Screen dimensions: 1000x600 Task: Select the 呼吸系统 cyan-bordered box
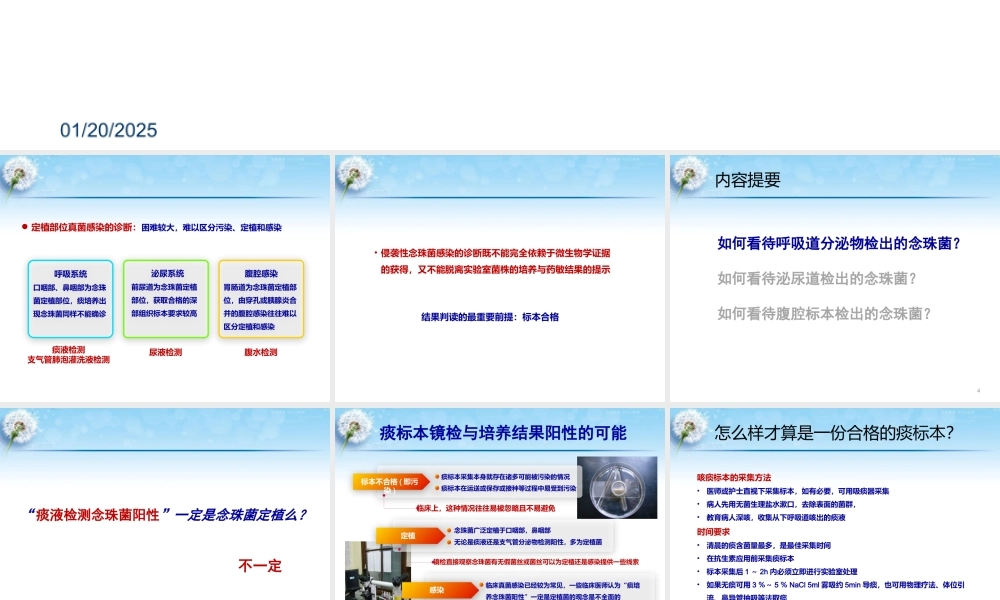[70, 299]
